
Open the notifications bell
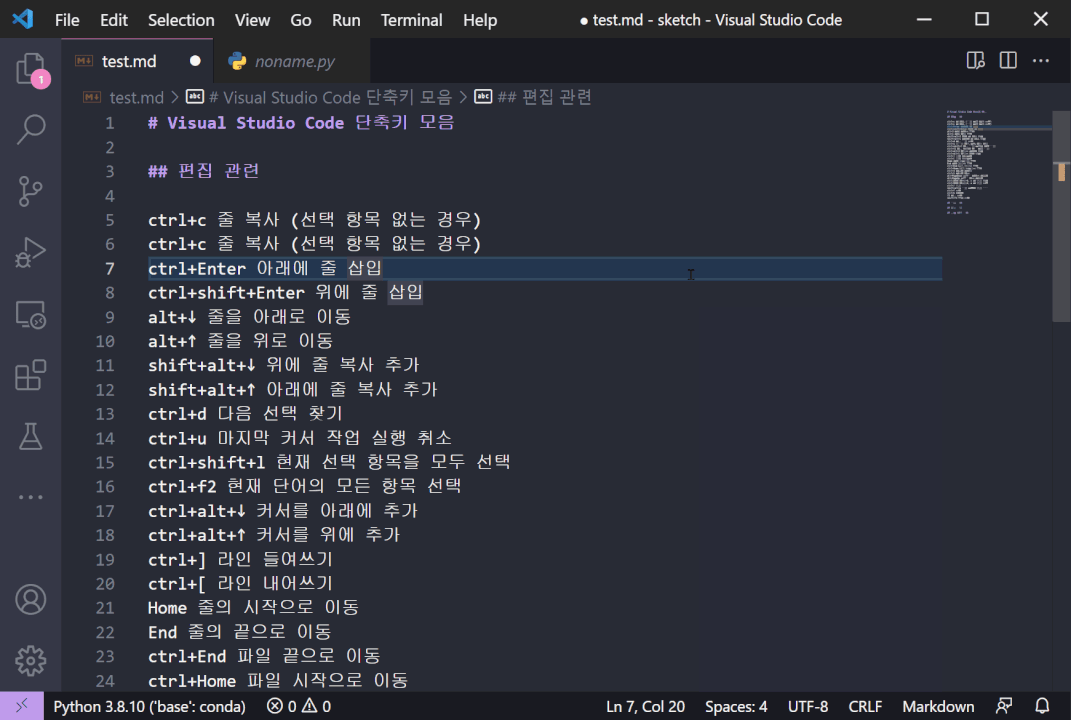click(1042, 706)
